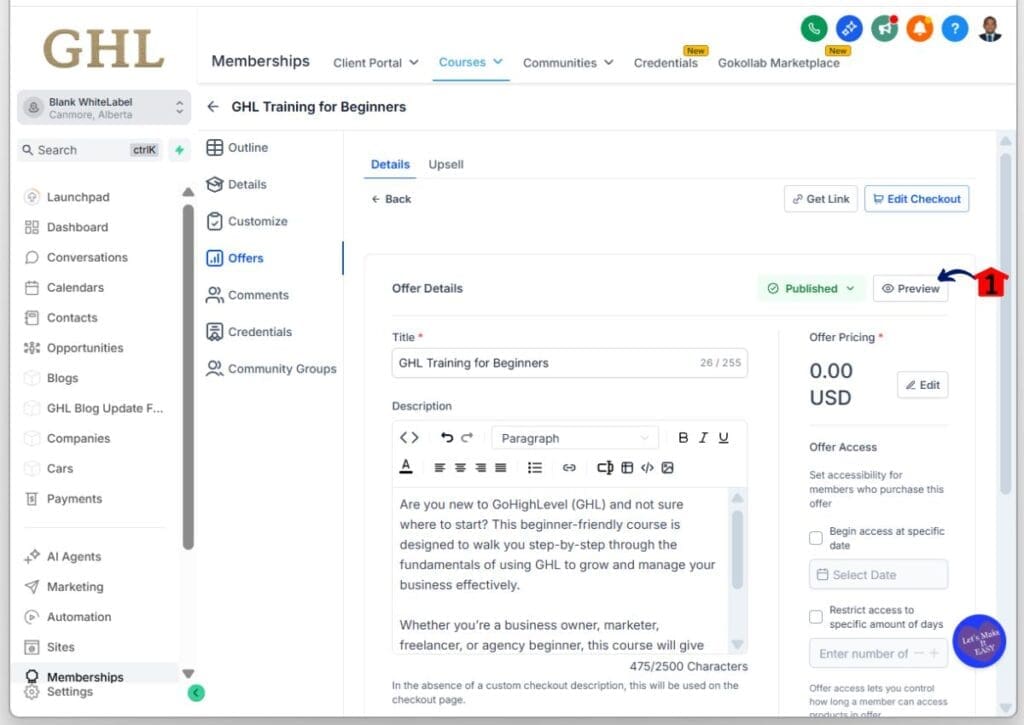Check Restrict access to specific amount of days
The height and width of the screenshot is (725, 1024).
click(x=815, y=616)
